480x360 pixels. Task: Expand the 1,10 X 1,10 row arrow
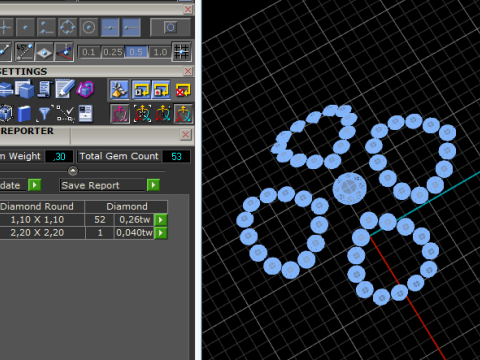pos(161,220)
